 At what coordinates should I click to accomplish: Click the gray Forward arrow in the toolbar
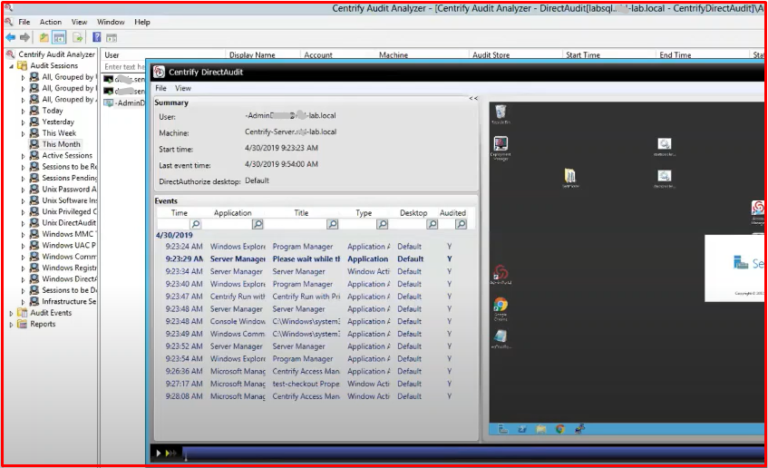point(25,37)
